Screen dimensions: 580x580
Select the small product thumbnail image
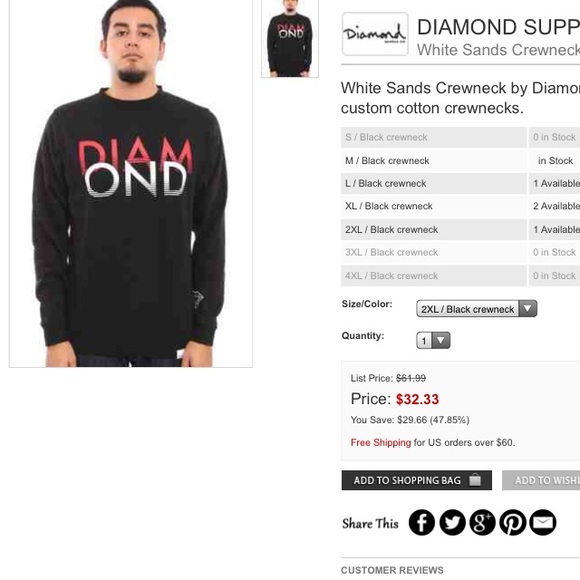pyautogui.click(x=290, y=38)
